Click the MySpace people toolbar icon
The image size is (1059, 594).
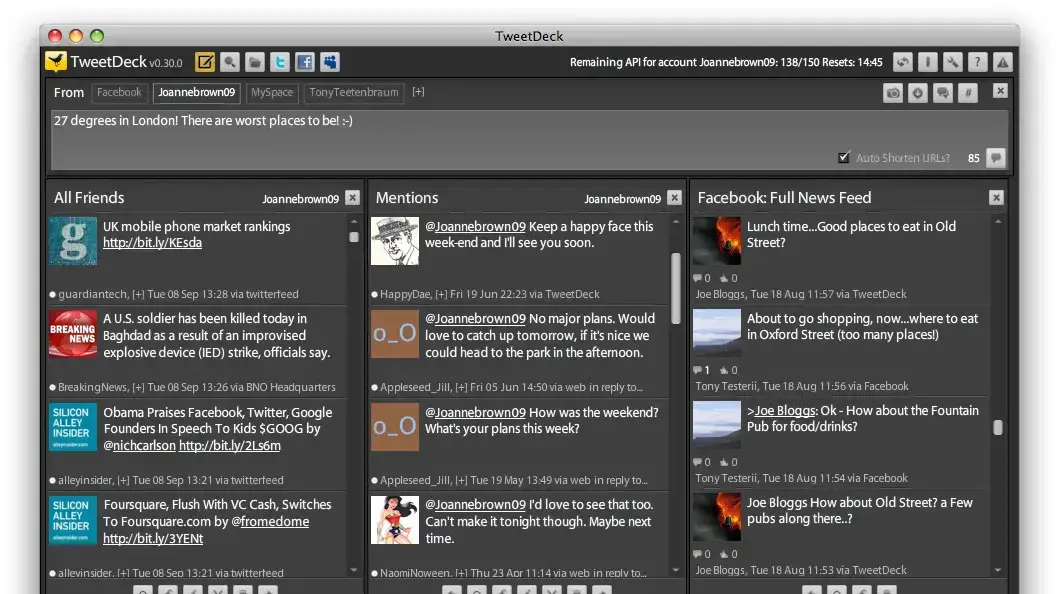[330, 62]
